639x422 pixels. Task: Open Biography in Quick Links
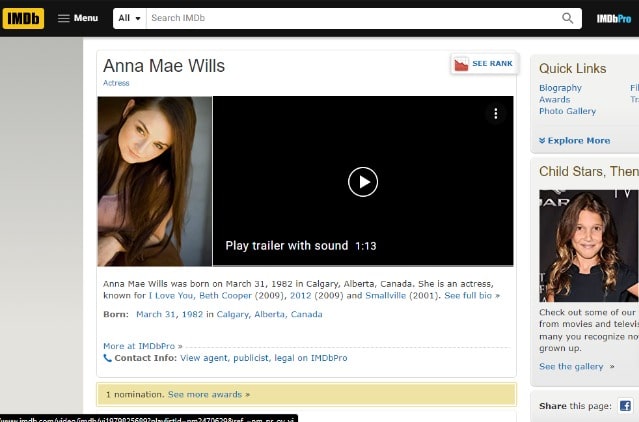coord(560,88)
